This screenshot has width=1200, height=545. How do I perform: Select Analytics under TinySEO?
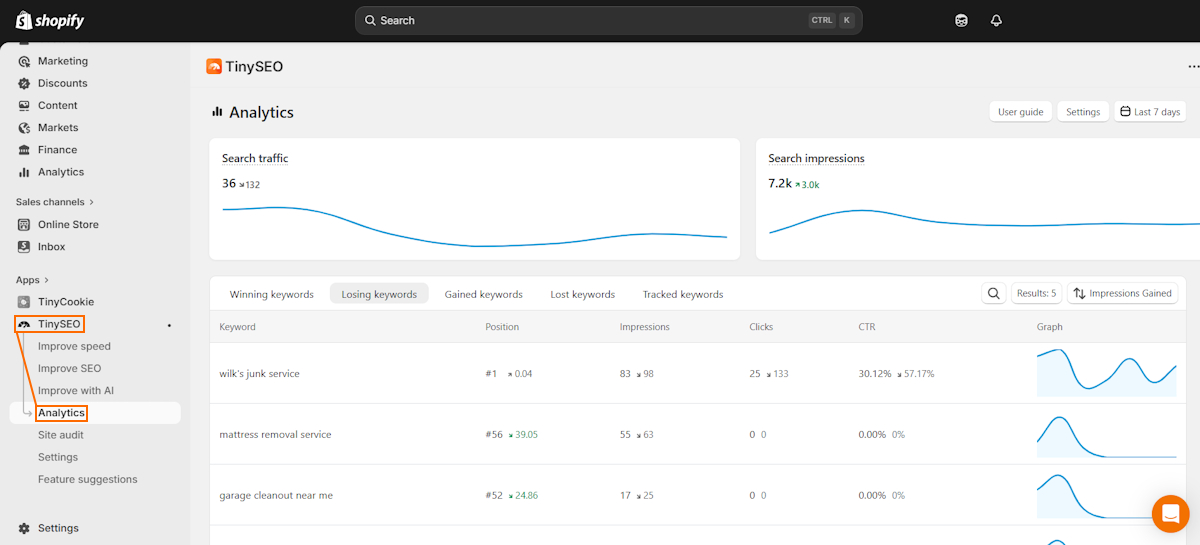[x=61, y=413]
